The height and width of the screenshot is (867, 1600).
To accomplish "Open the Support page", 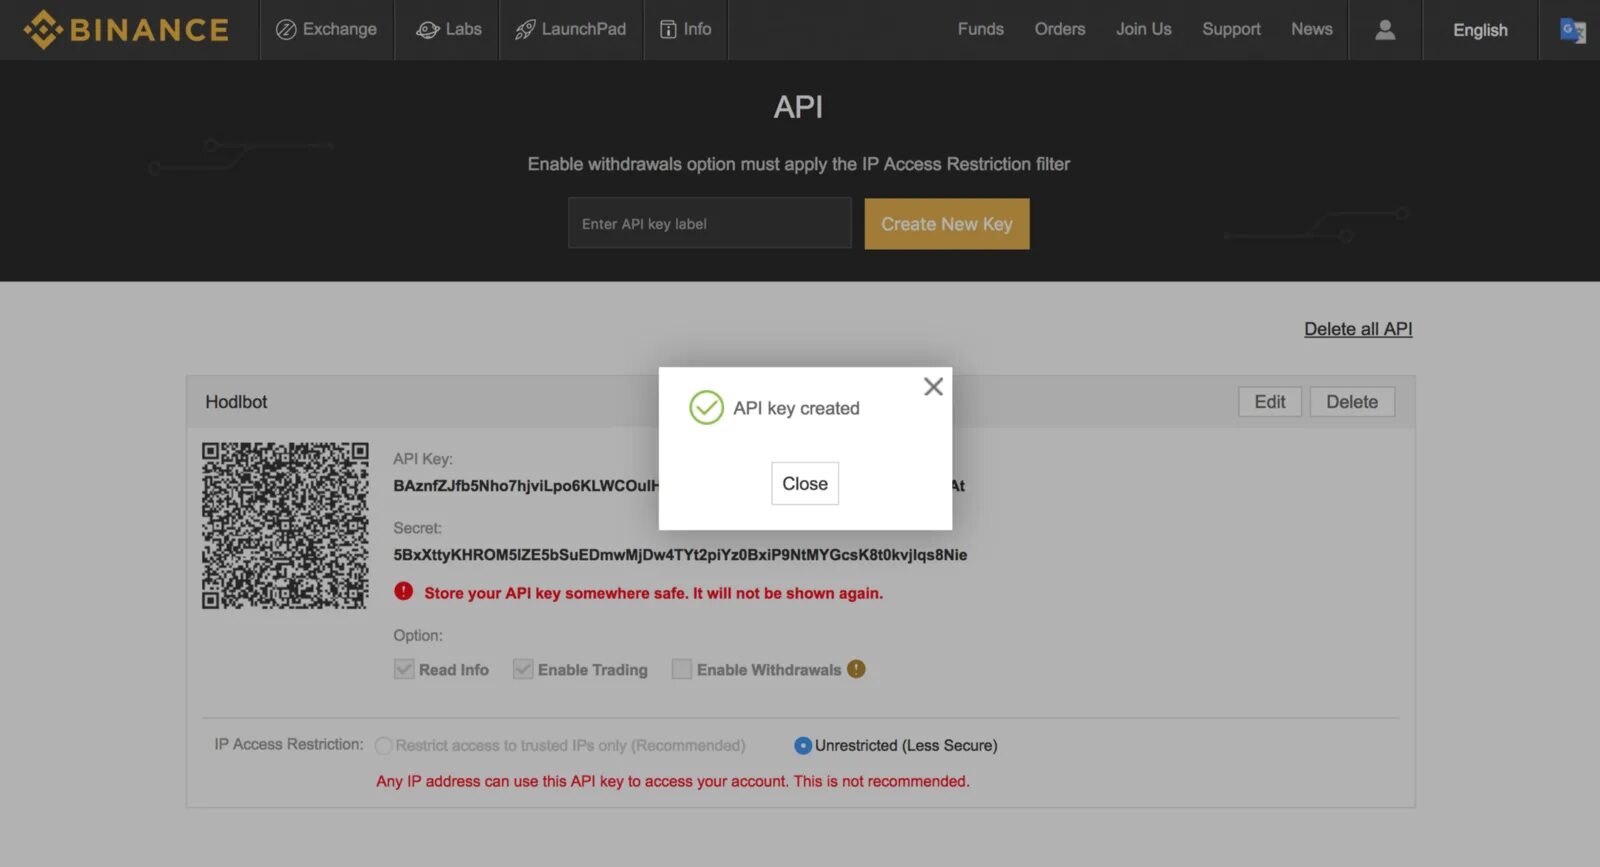I will 1231,29.
